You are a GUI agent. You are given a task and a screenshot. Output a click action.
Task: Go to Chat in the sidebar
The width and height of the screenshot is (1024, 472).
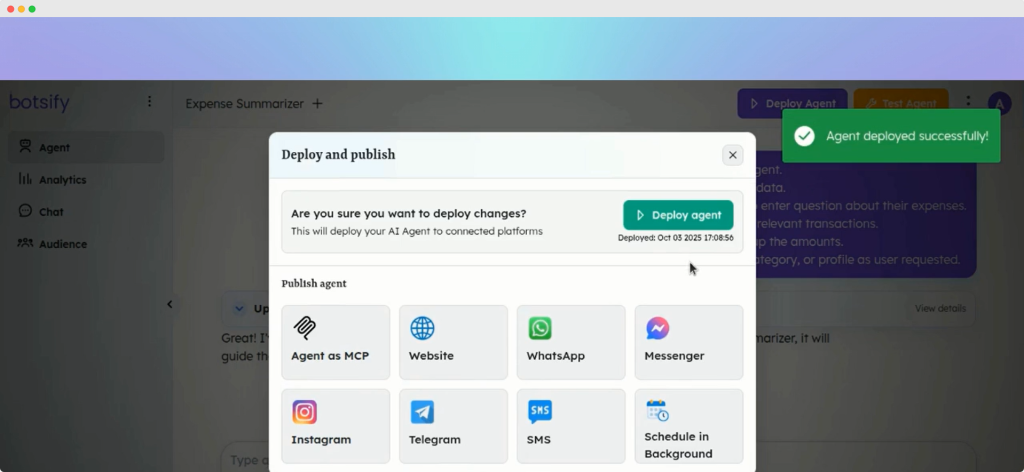(x=51, y=212)
